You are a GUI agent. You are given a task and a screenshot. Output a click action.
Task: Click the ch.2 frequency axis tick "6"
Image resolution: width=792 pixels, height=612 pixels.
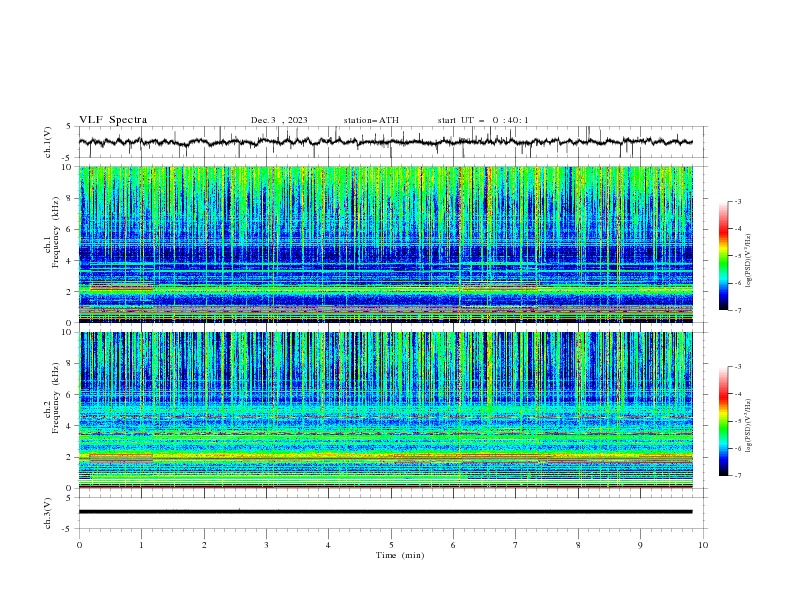click(69, 395)
